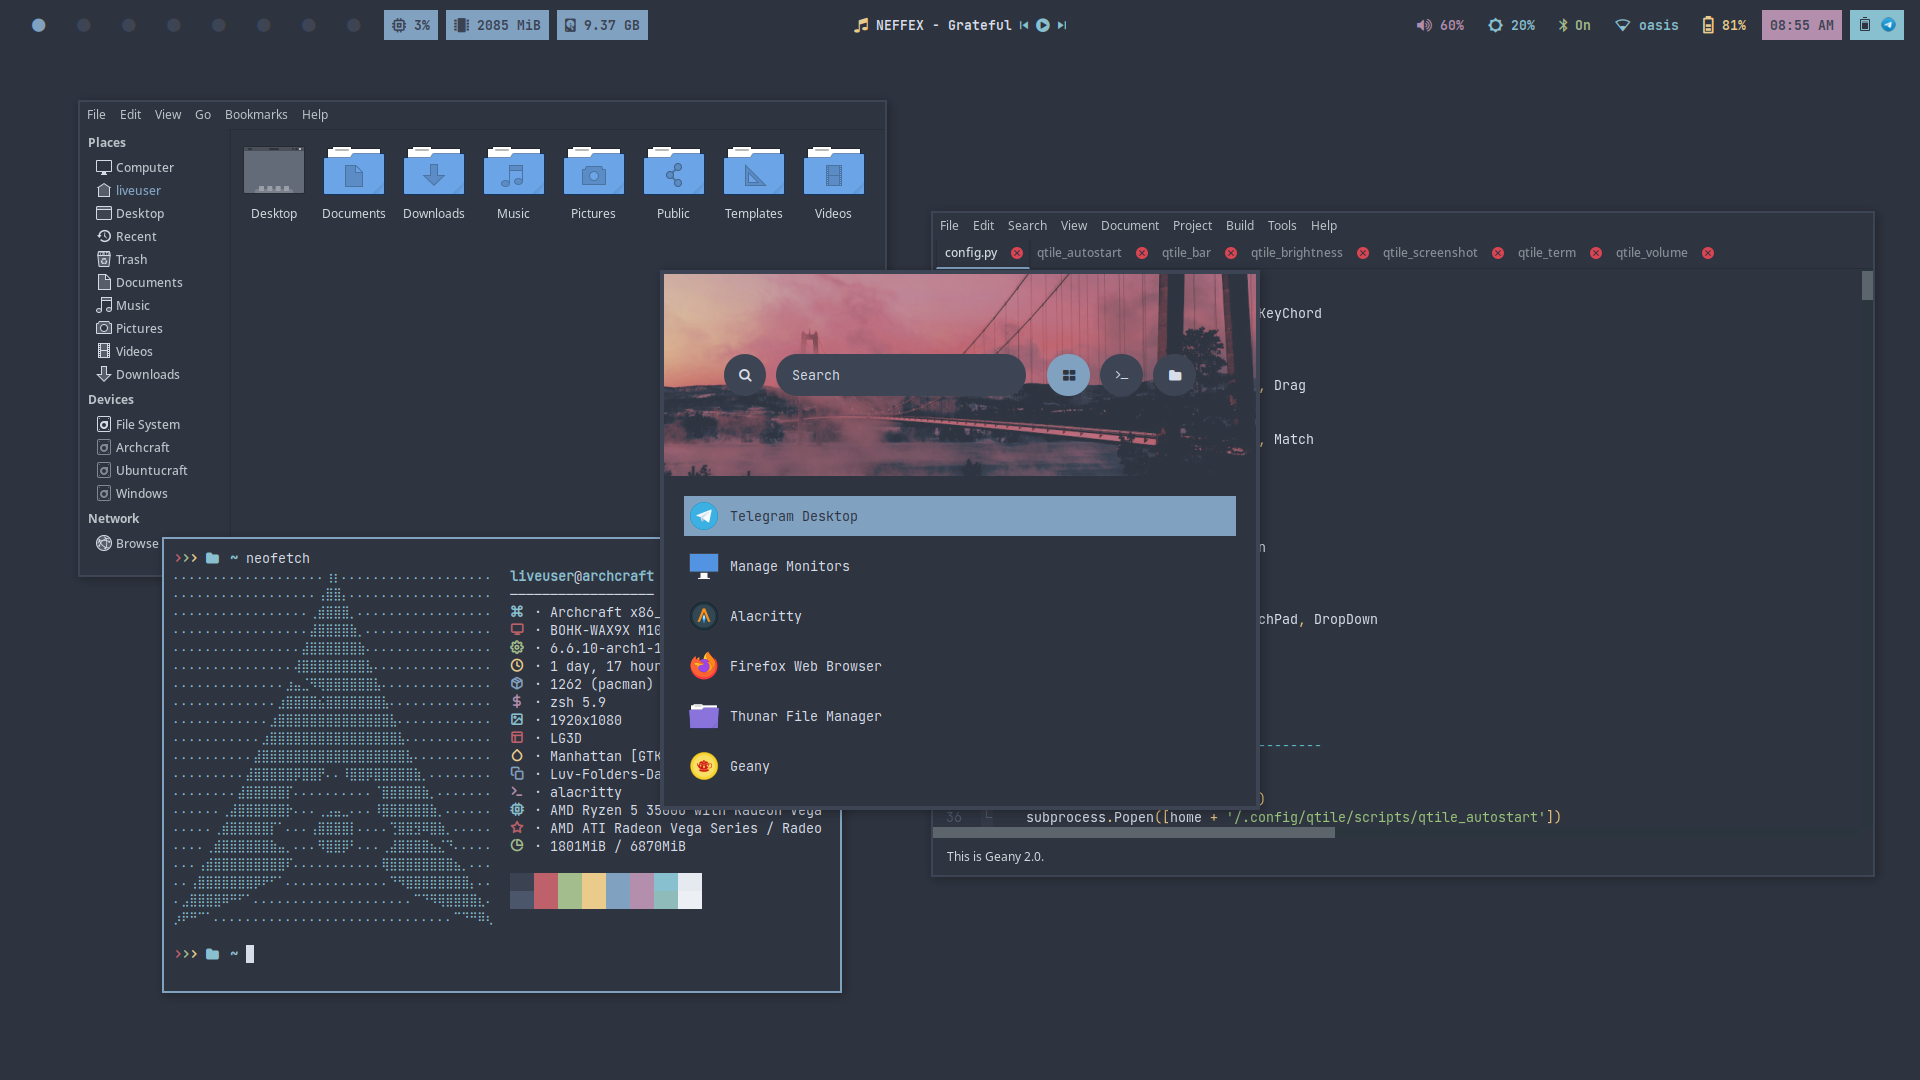Select the terminal run-command mode icon

[1121, 375]
